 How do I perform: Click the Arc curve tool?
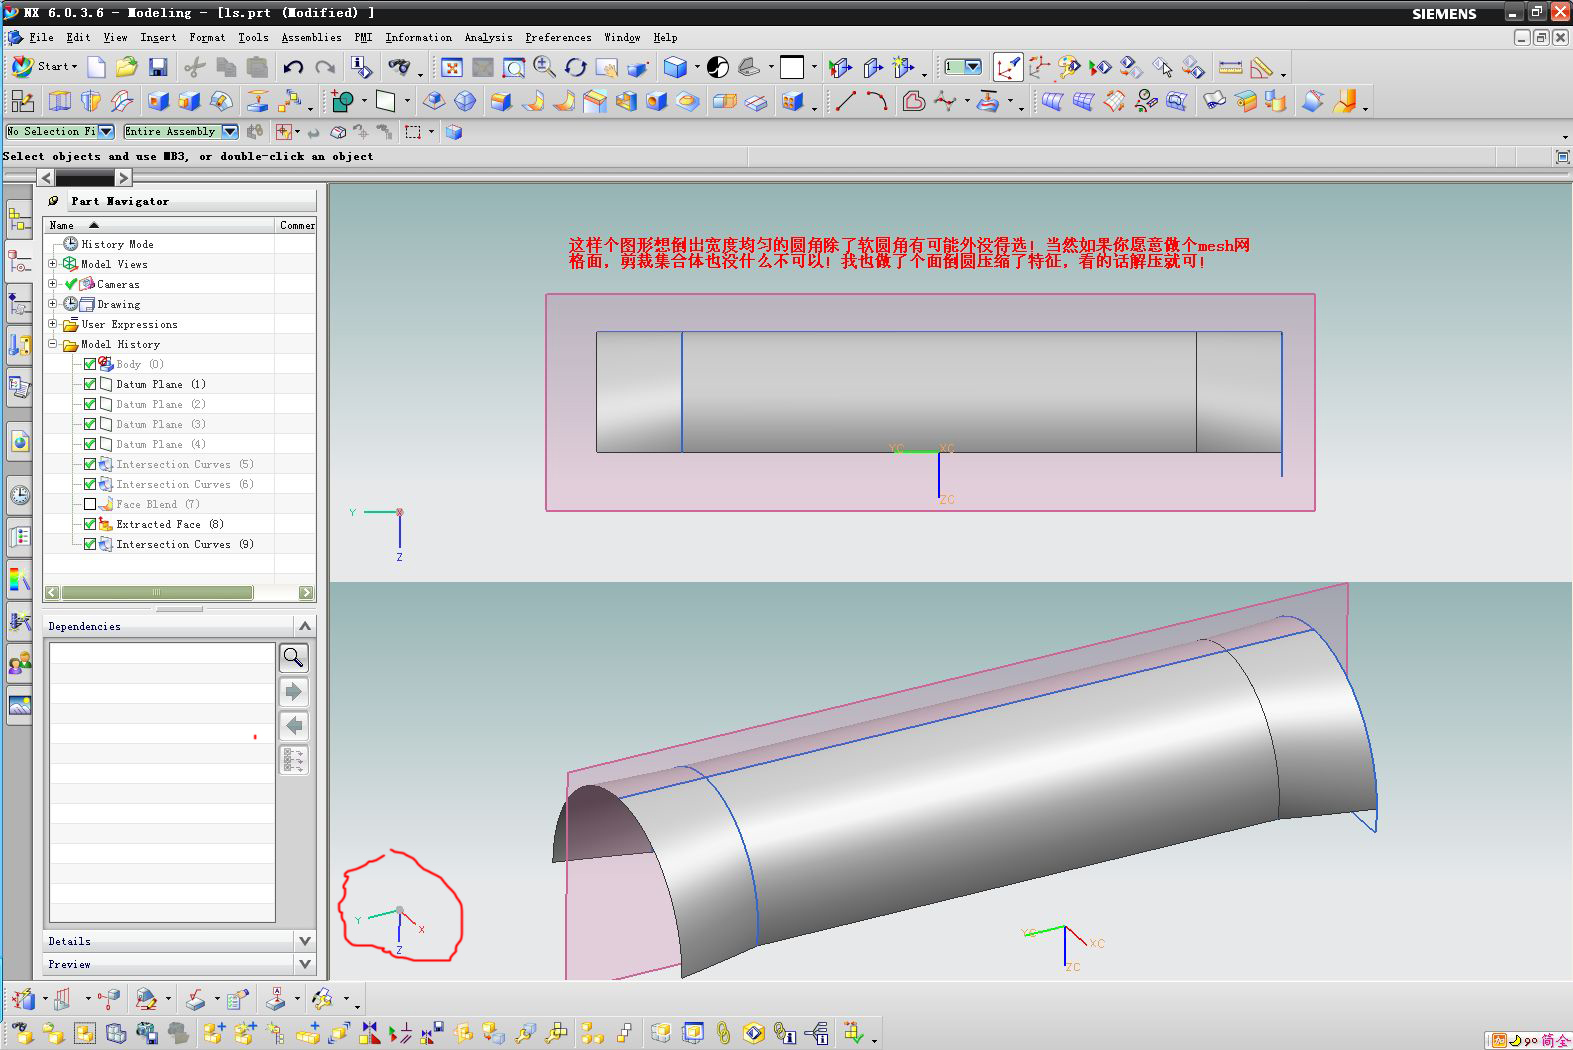[877, 101]
